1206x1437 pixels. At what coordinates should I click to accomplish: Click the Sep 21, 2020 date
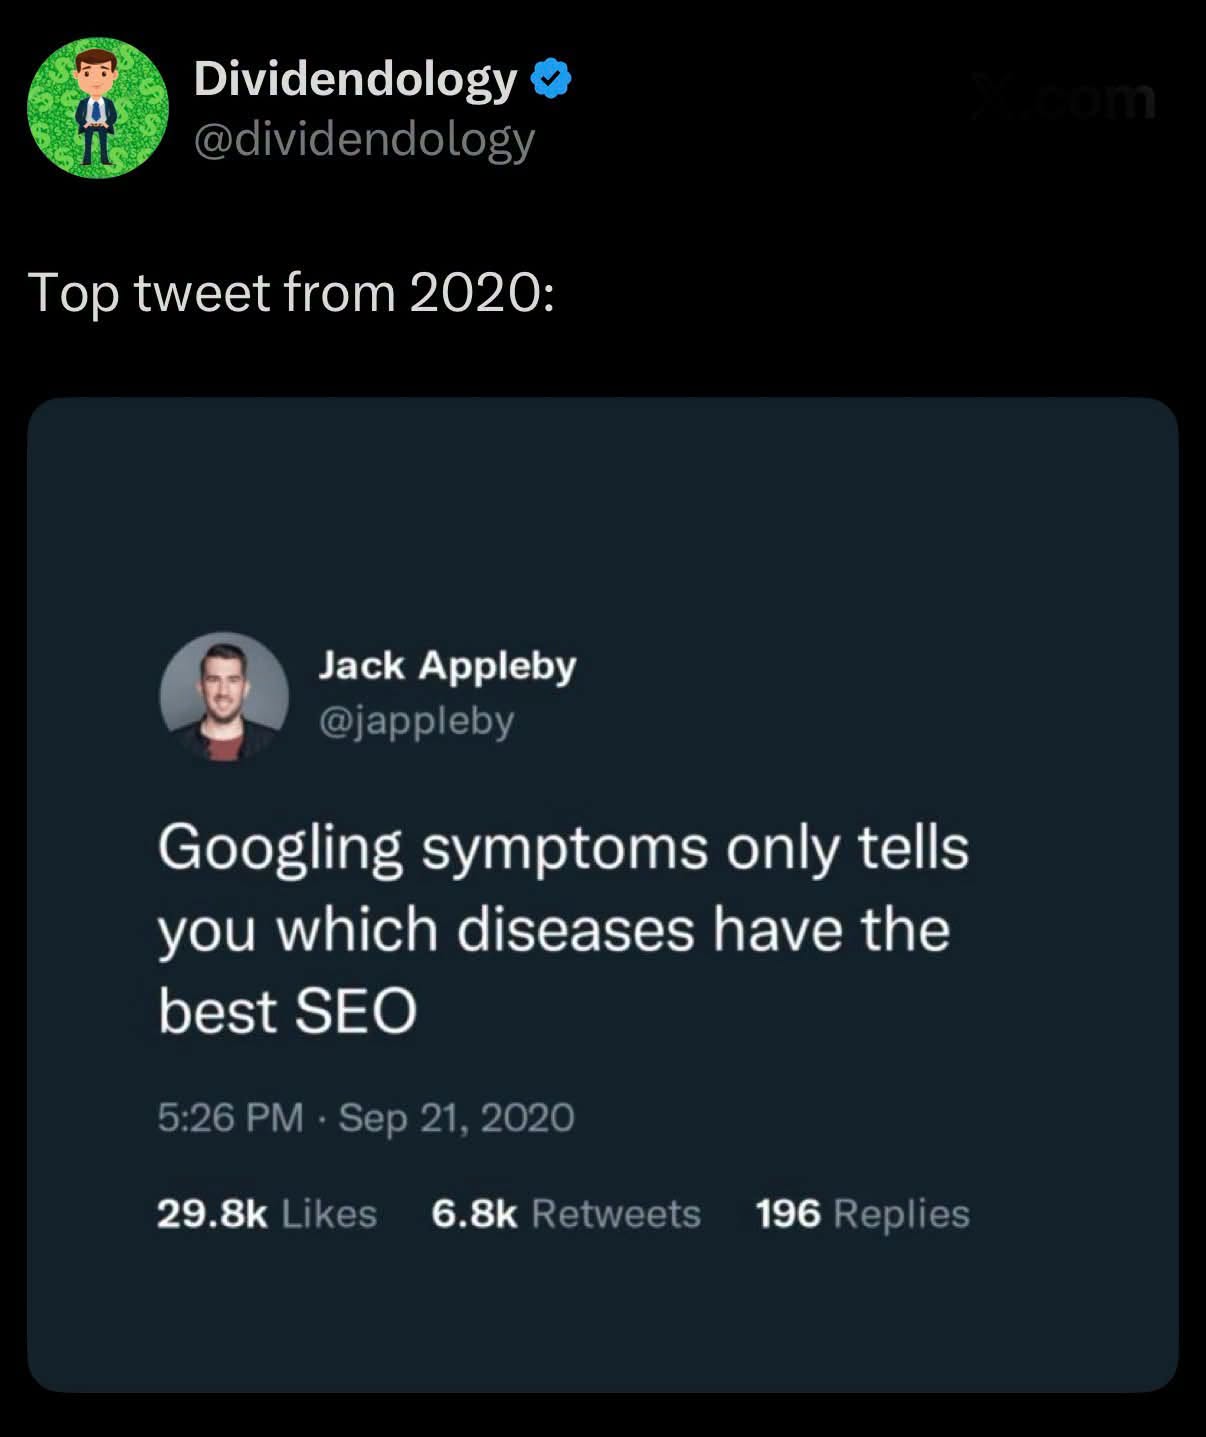pyautogui.click(x=457, y=1117)
